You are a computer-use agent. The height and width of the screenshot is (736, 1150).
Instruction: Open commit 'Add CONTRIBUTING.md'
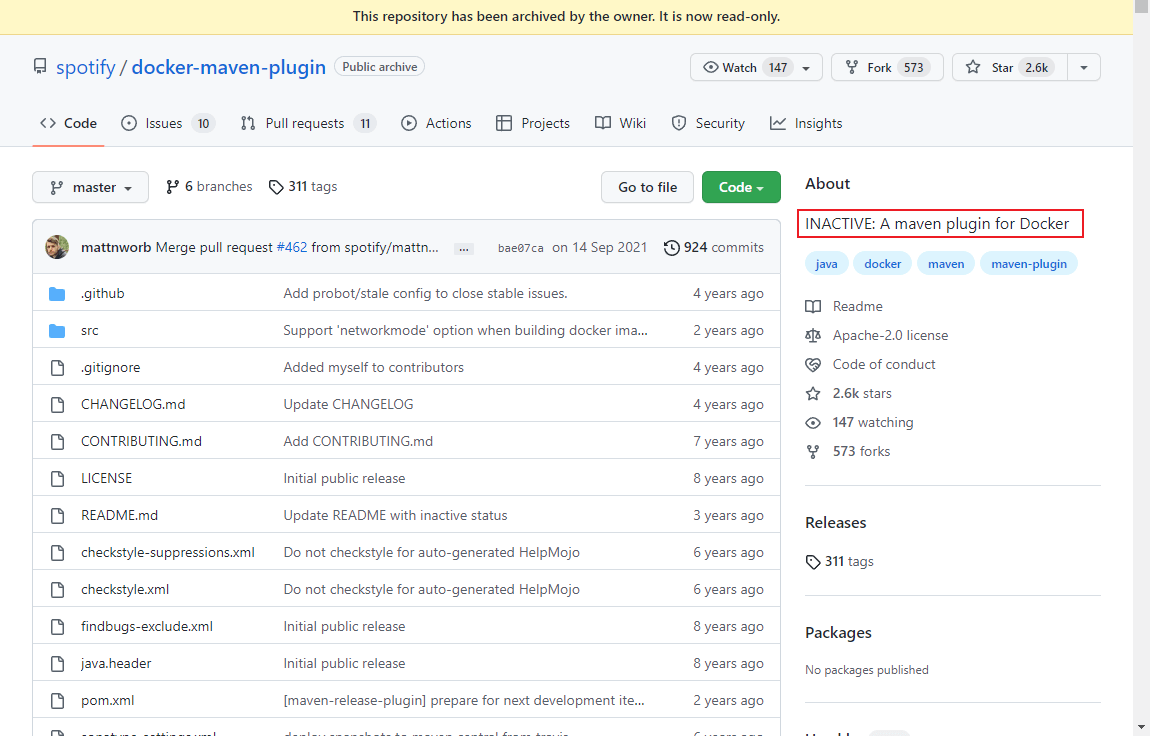coord(359,441)
